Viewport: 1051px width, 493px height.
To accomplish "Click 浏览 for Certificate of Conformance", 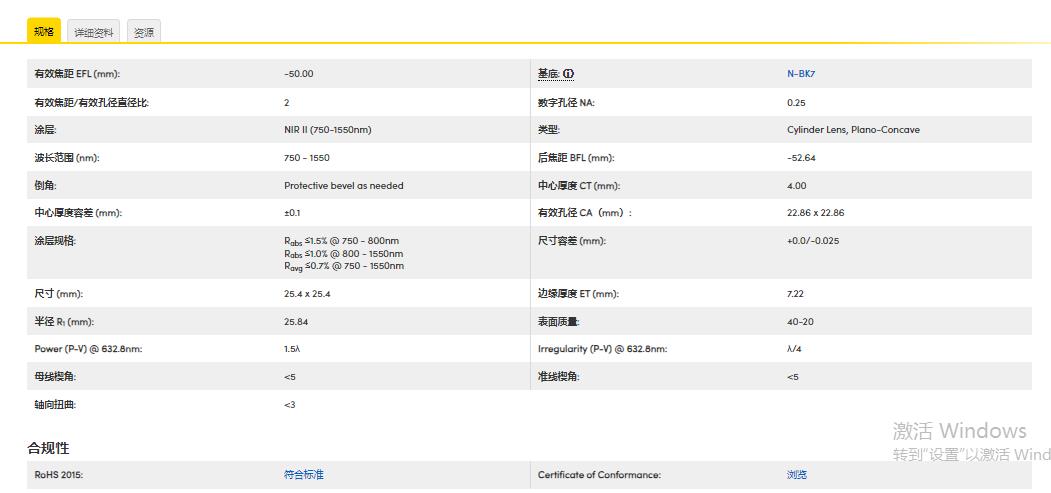I will [797, 475].
